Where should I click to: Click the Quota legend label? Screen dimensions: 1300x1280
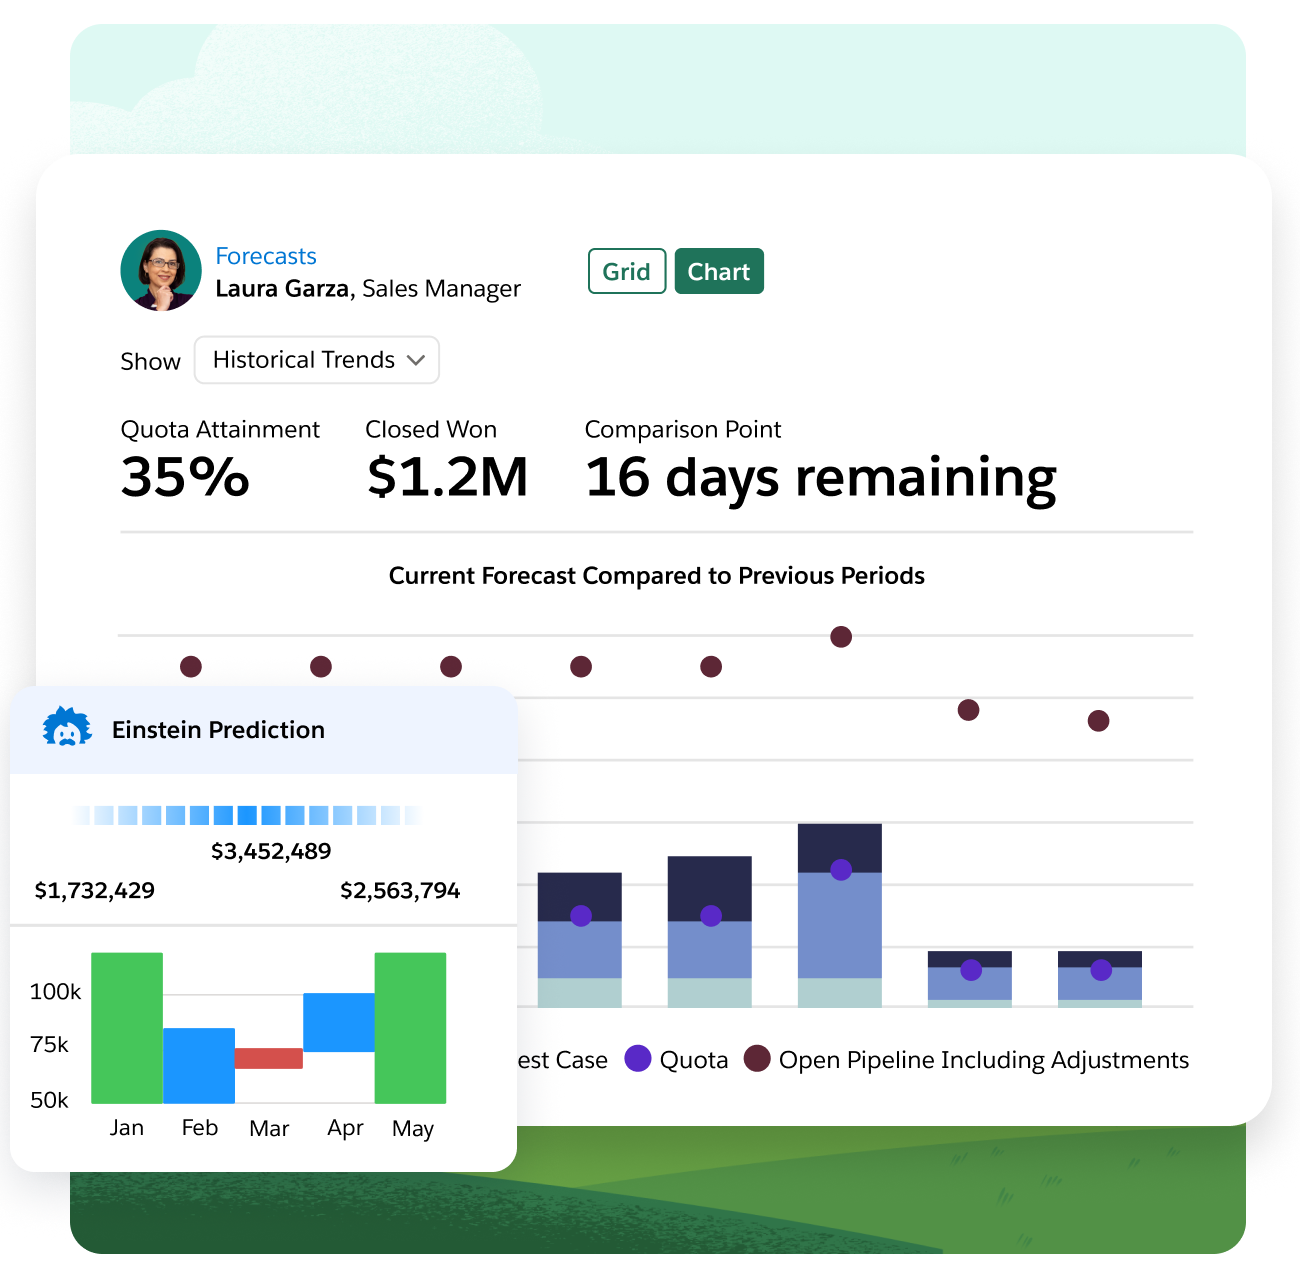point(694,1060)
